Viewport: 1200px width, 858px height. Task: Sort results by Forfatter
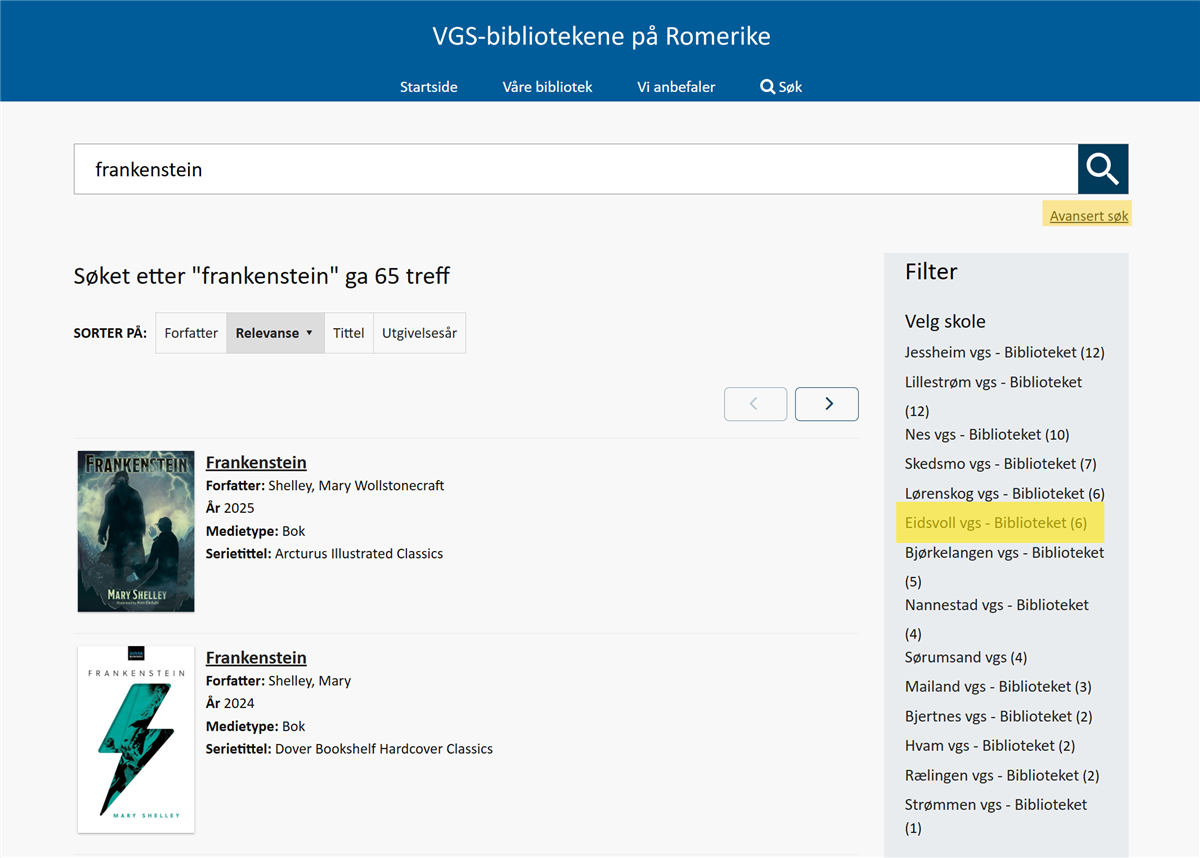pyautogui.click(x=191, y=333)
